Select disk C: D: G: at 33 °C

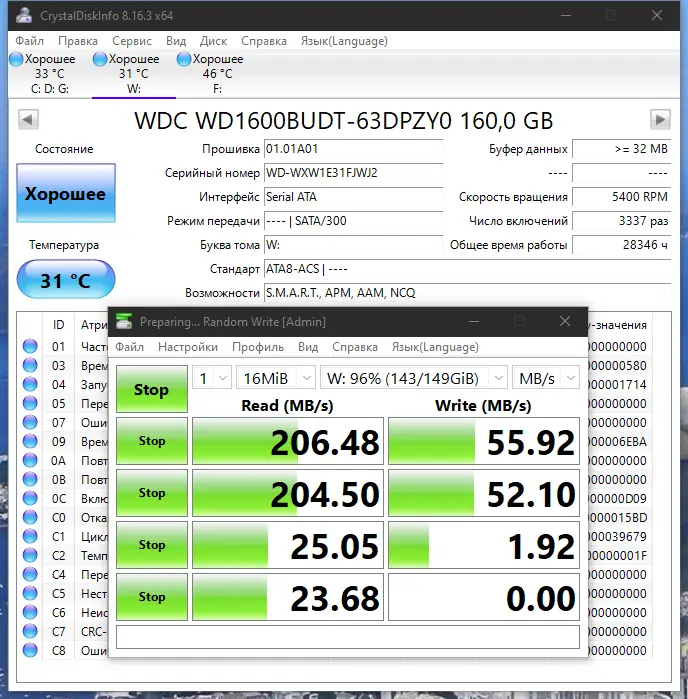coord(49,74)
